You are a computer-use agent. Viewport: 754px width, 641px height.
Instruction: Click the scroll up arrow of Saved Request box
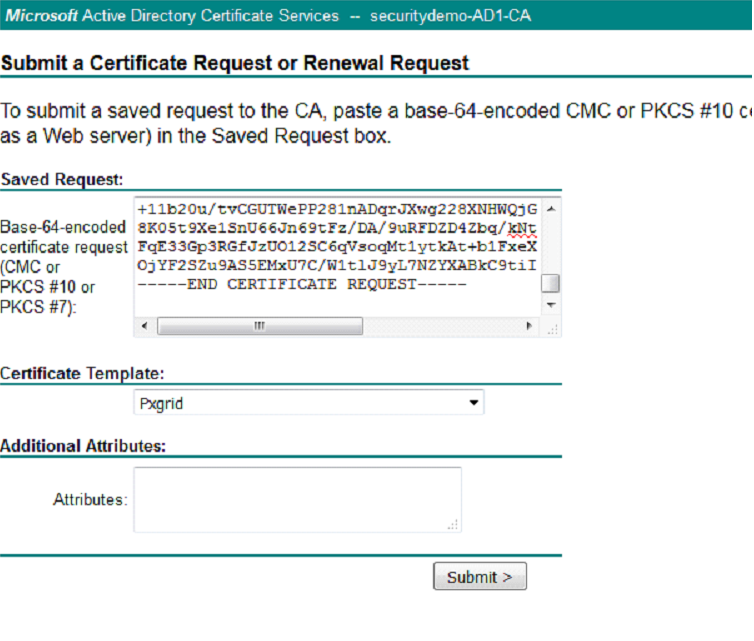pyautogui.click(x=551, y=208)
